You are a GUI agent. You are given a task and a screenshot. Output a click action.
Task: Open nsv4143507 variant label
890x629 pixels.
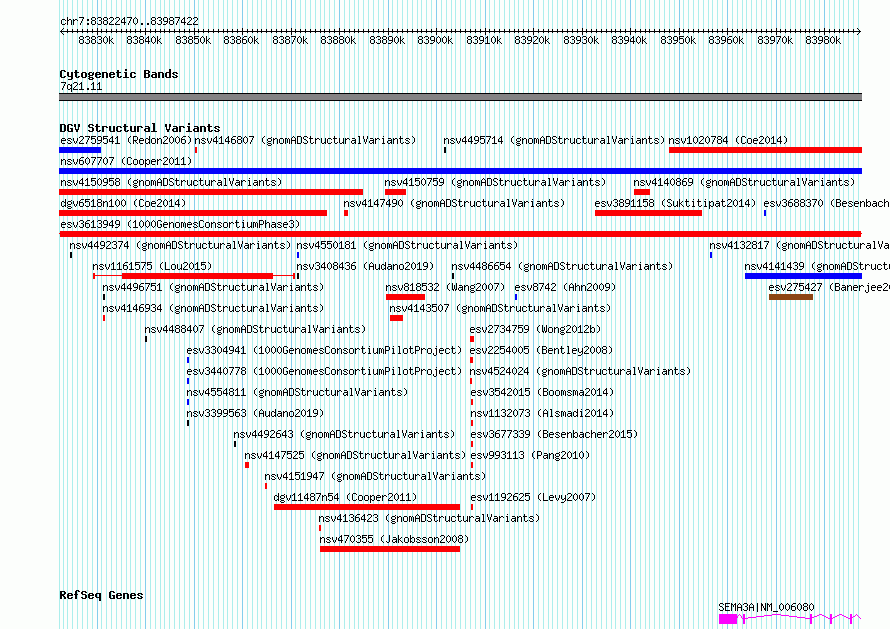coord(500,308)
